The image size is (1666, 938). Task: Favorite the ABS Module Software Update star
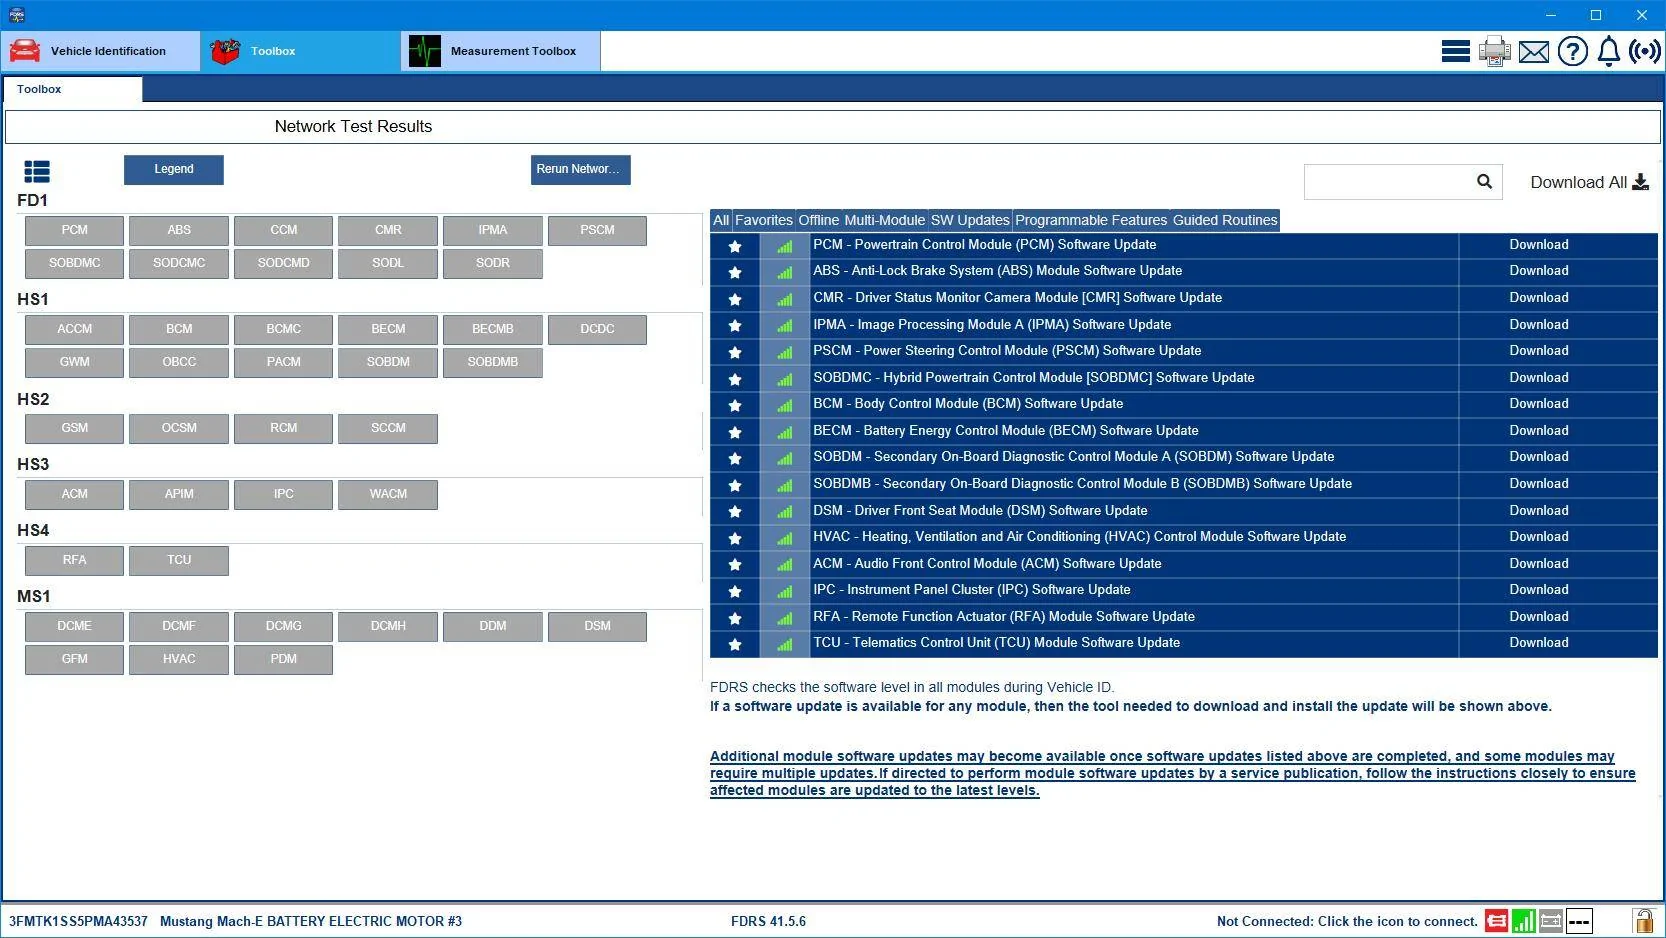point(735,272)
